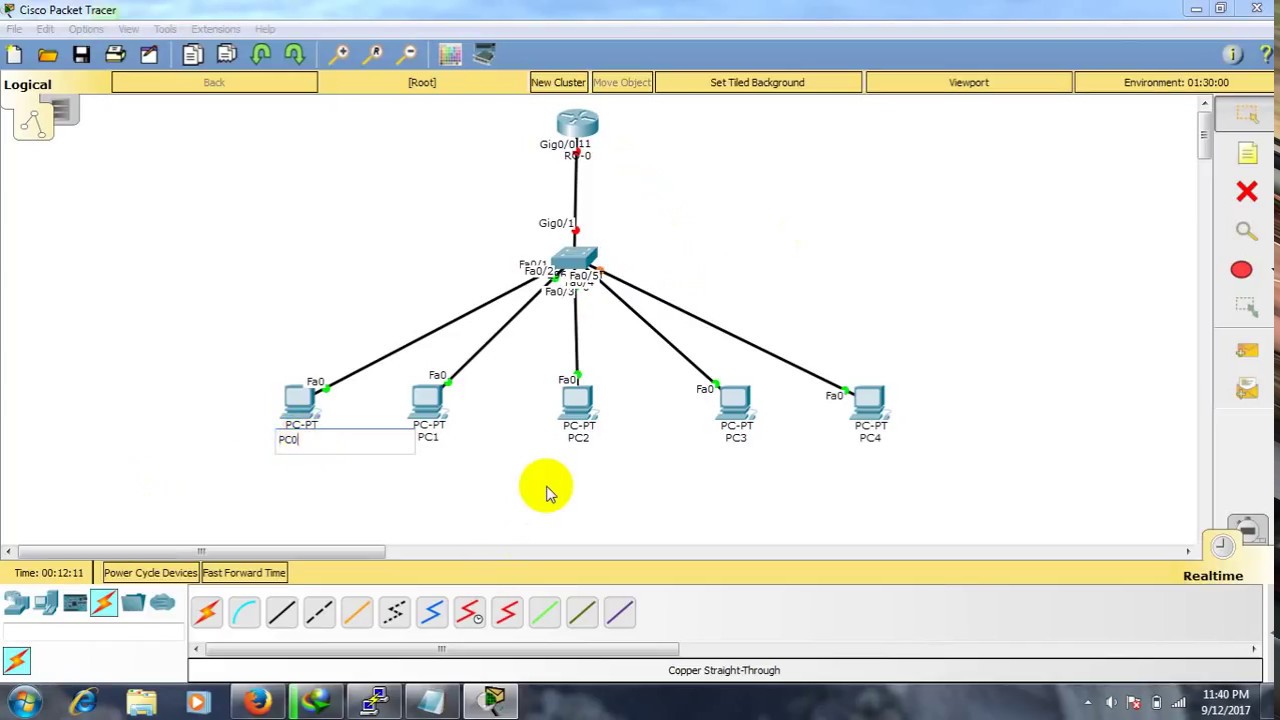Open a file using the folder icon
The height and width of the screenshot is (720, 1280).
click(47, 55)
